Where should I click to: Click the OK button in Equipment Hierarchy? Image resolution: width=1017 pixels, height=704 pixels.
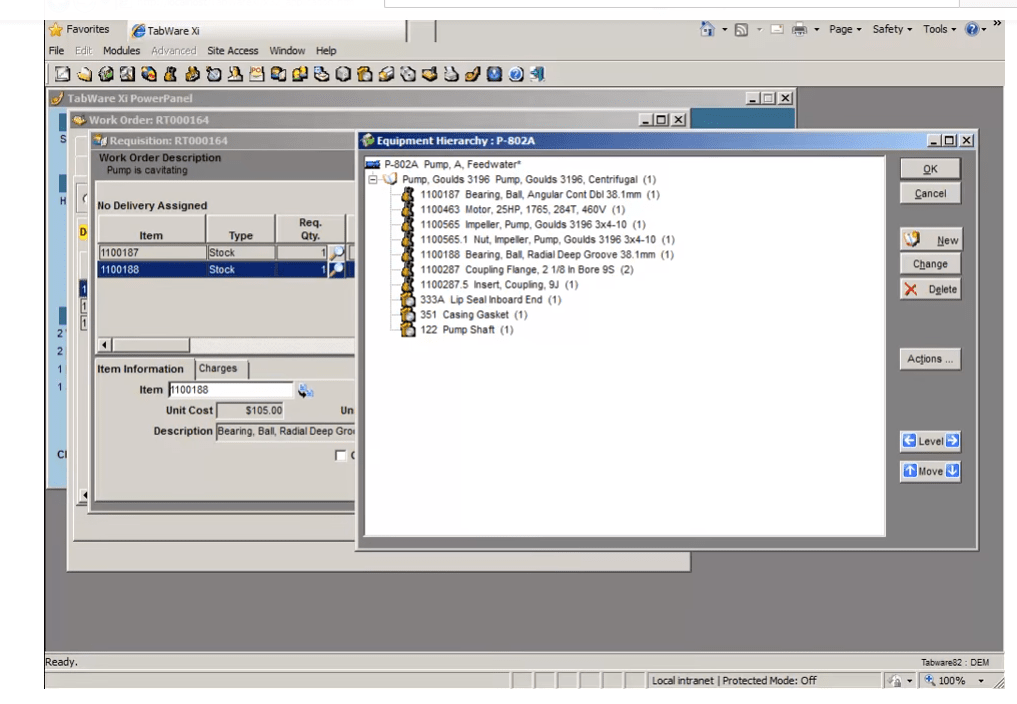[930, 169]
